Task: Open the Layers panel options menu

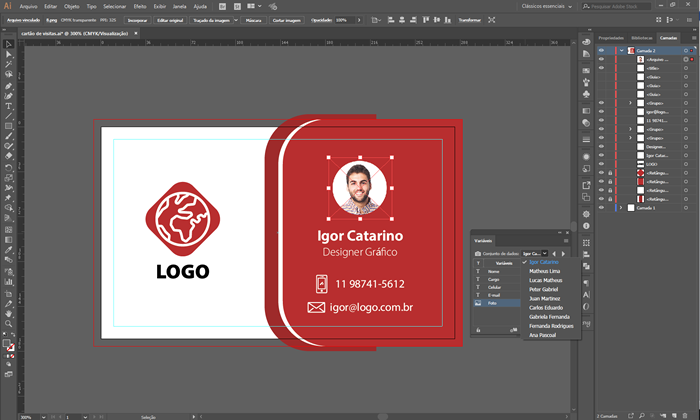Action: click(692, 39)
